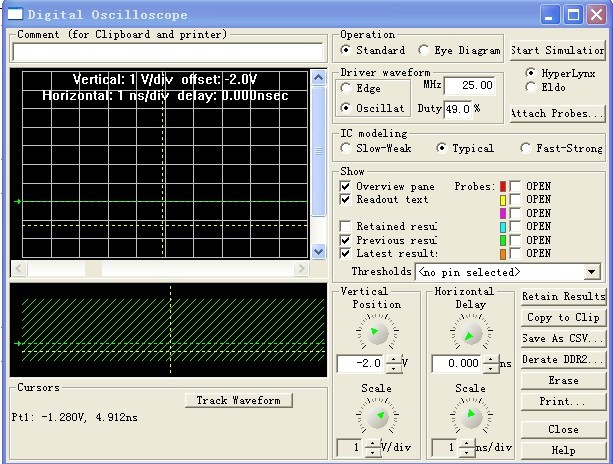Click the Comment text field
This screenshot has height=464, width=613.
[168, 50]
